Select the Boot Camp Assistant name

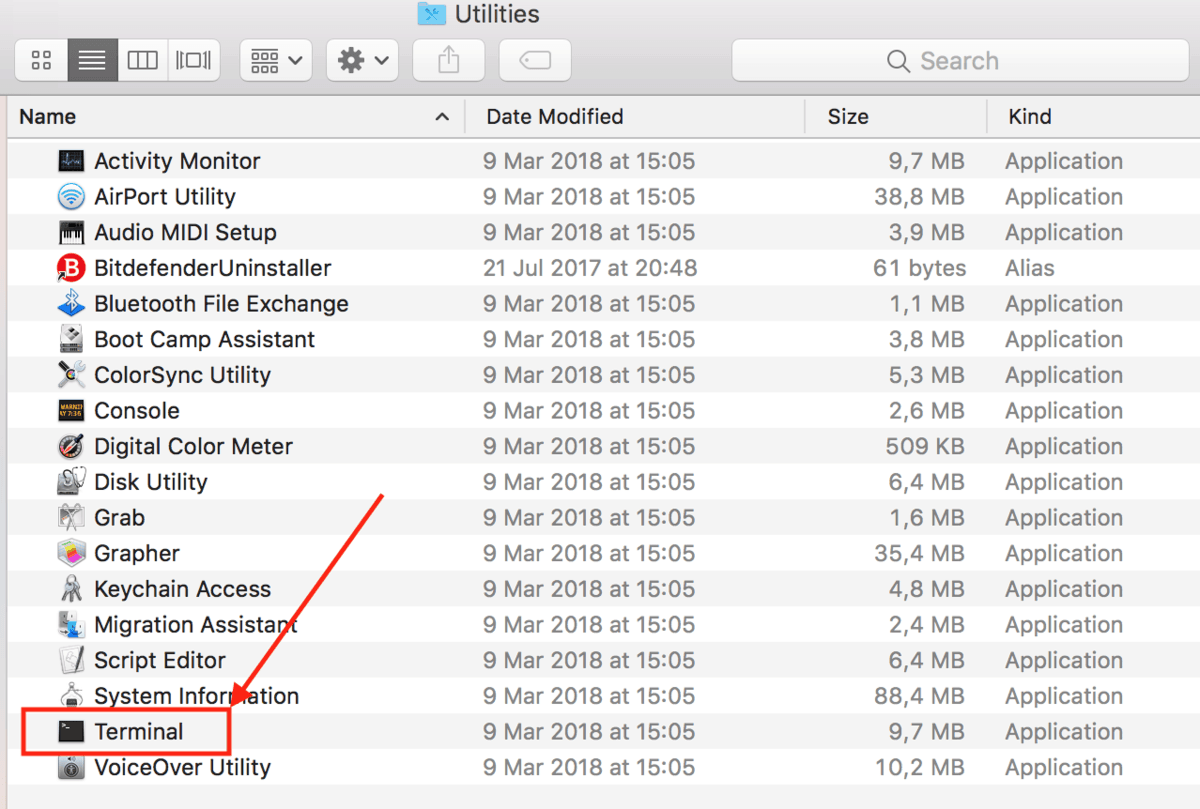click(x=205, y=340)
